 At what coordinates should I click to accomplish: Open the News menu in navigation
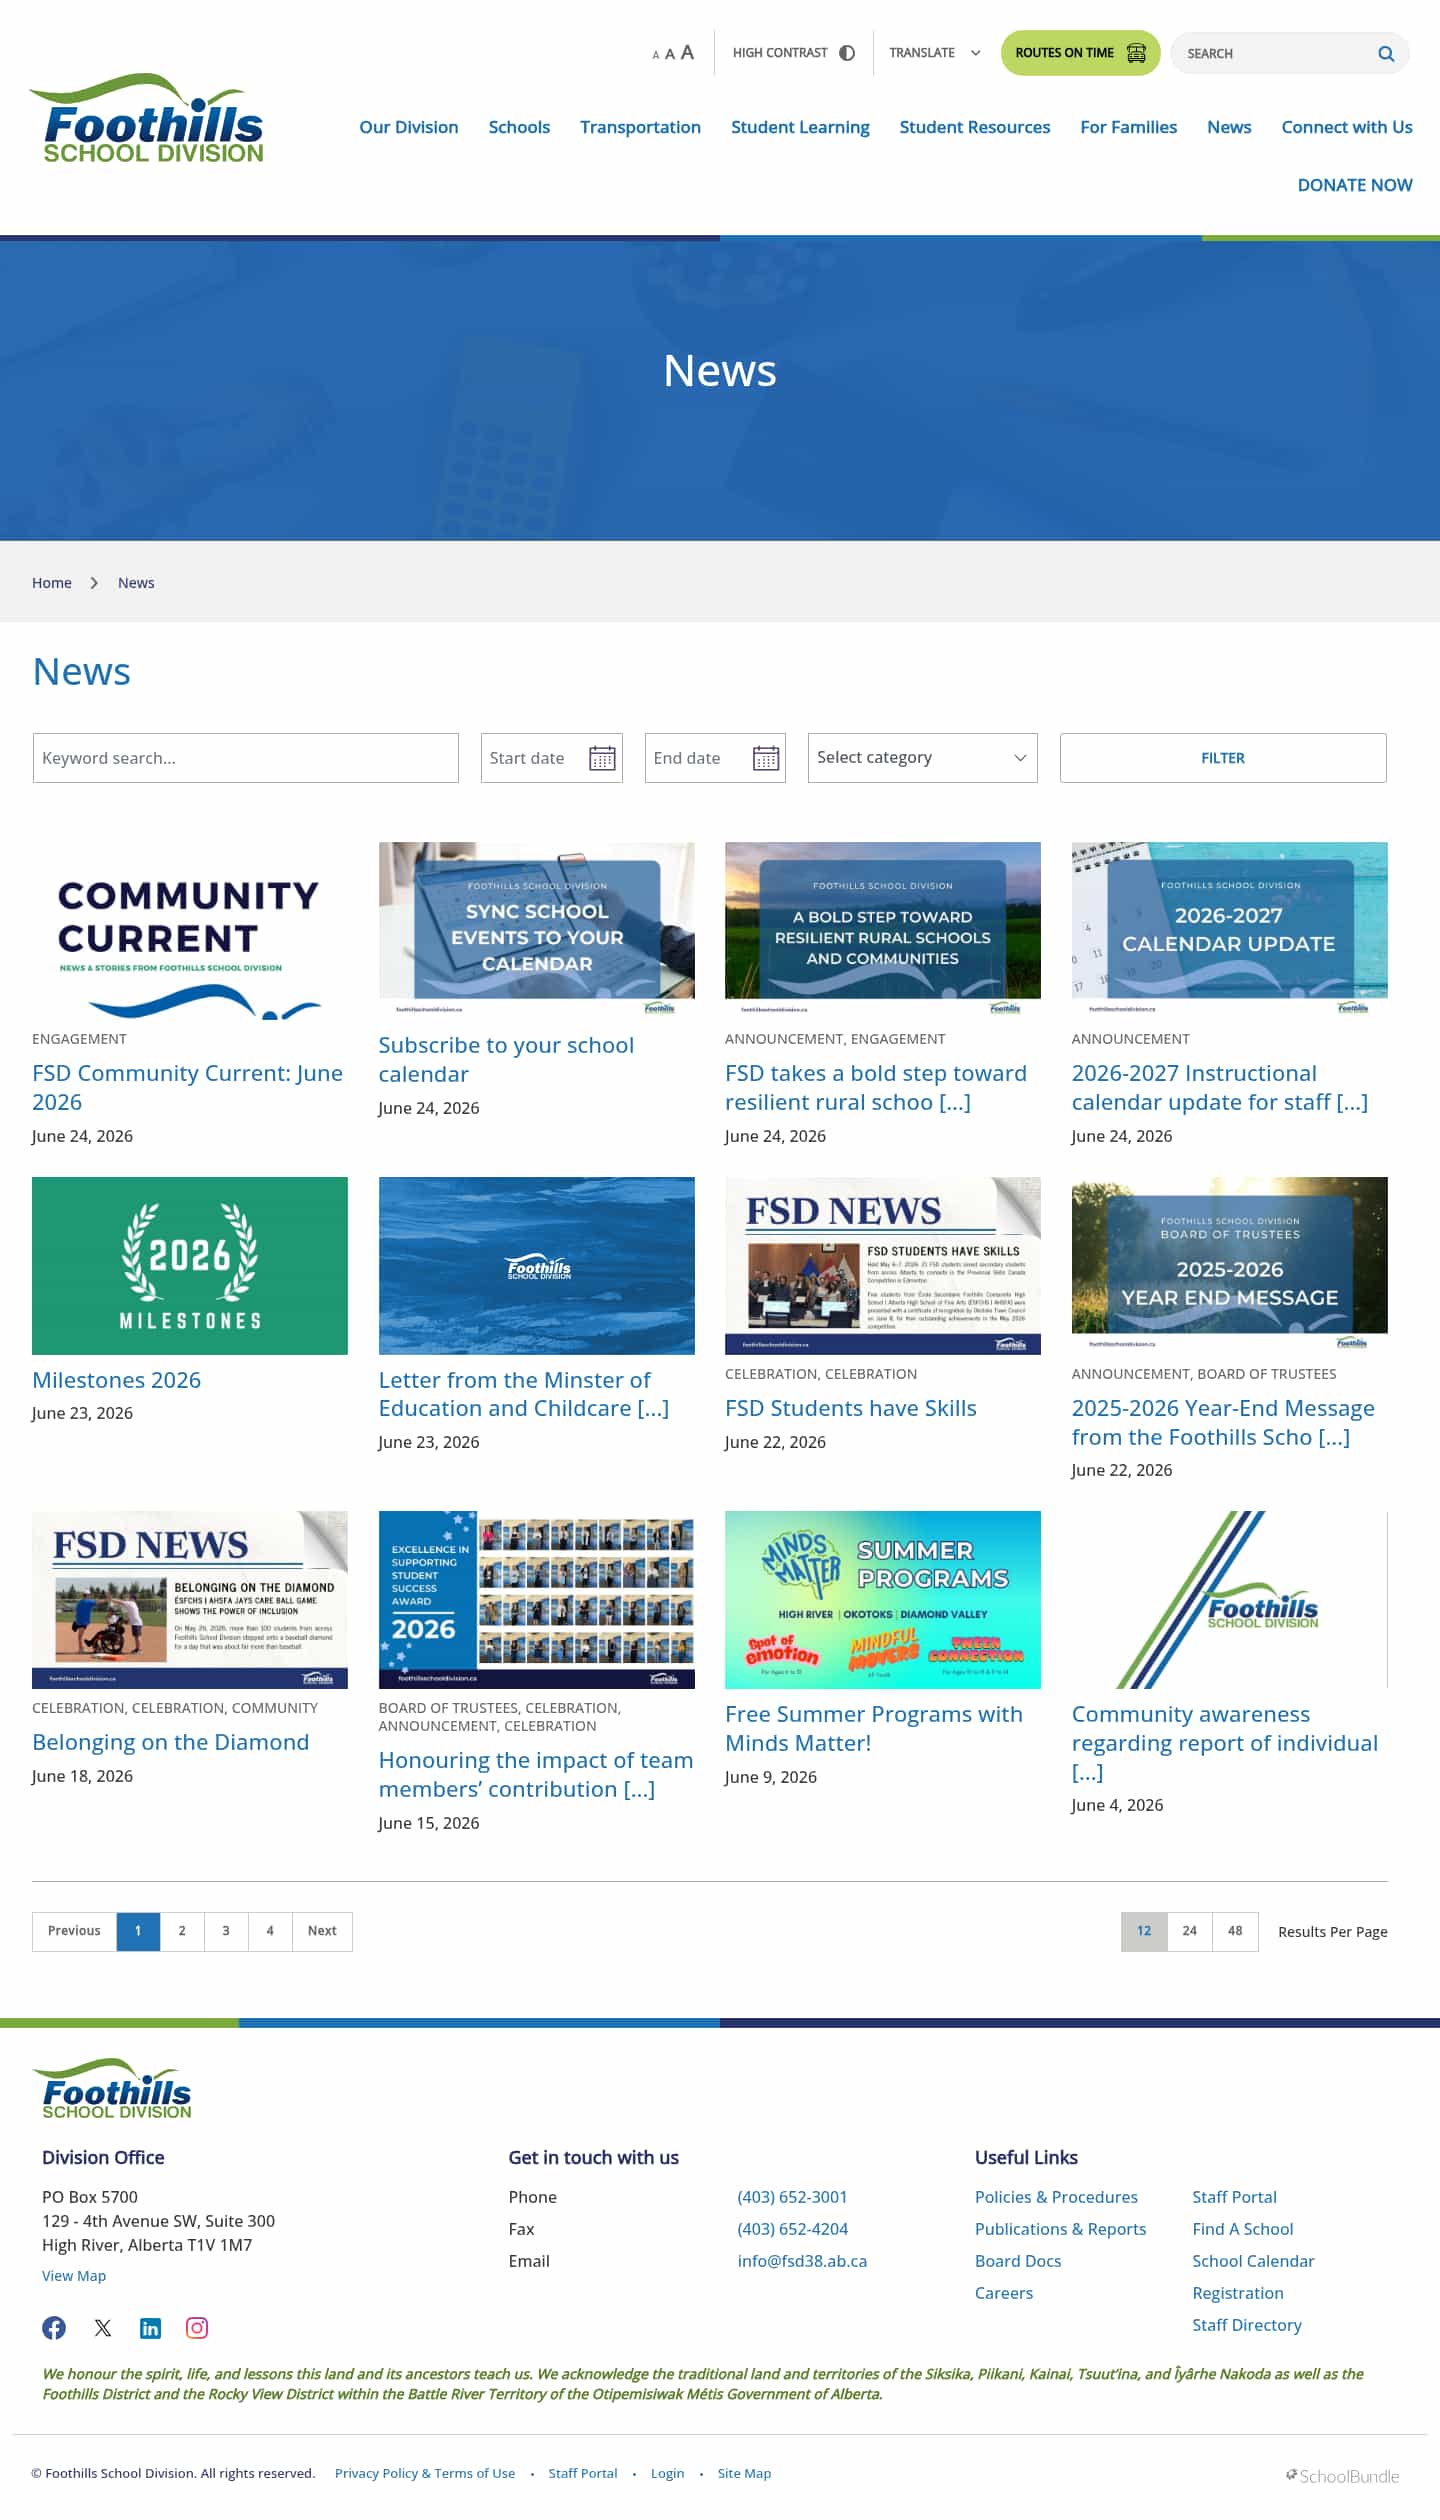1229,127
